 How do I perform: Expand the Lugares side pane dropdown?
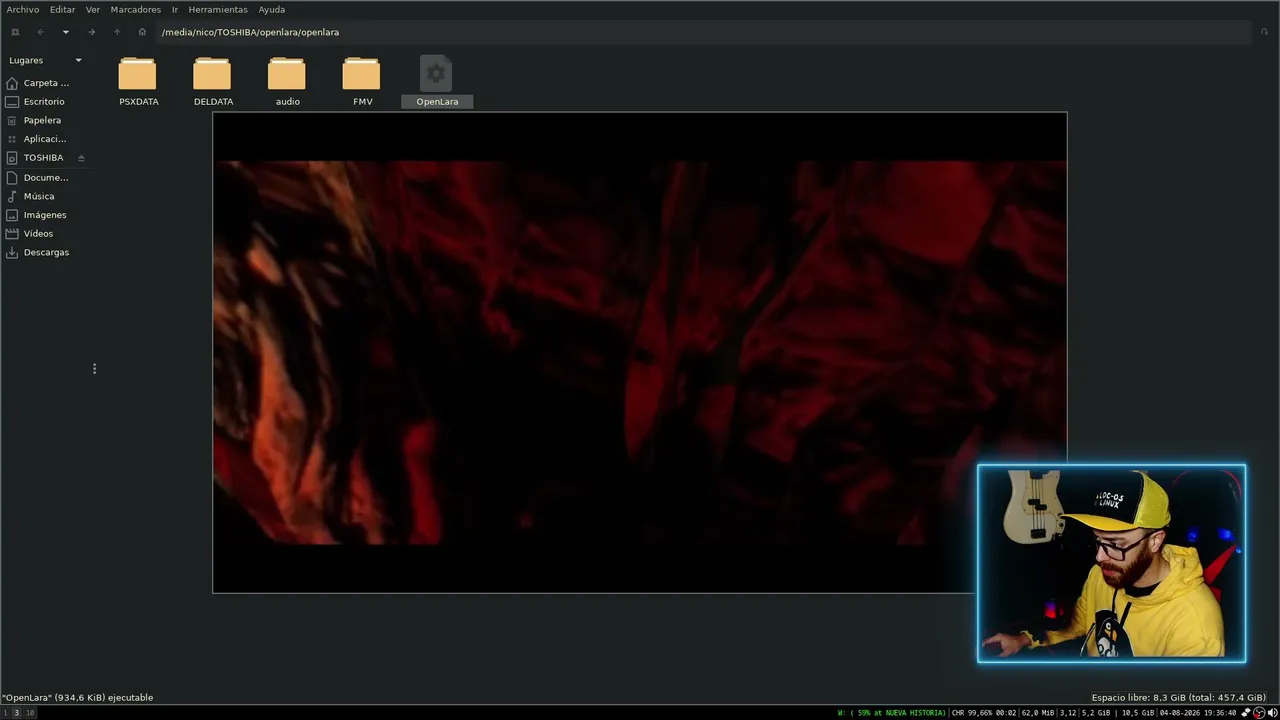(x=79, y=60)
